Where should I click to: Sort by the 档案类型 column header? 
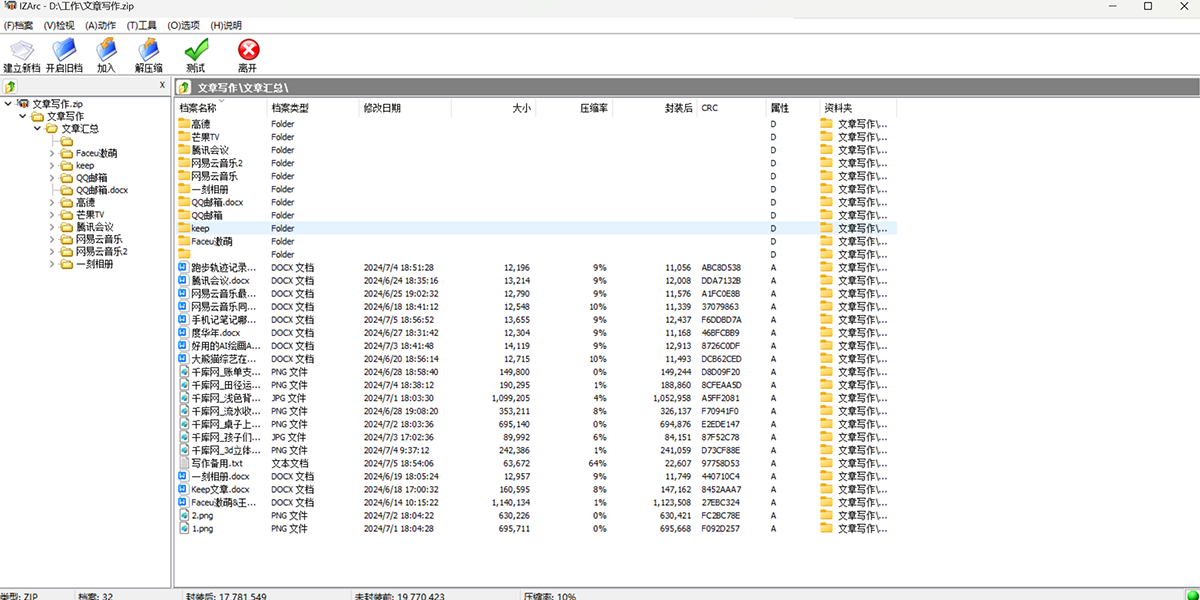click(313, 108)
